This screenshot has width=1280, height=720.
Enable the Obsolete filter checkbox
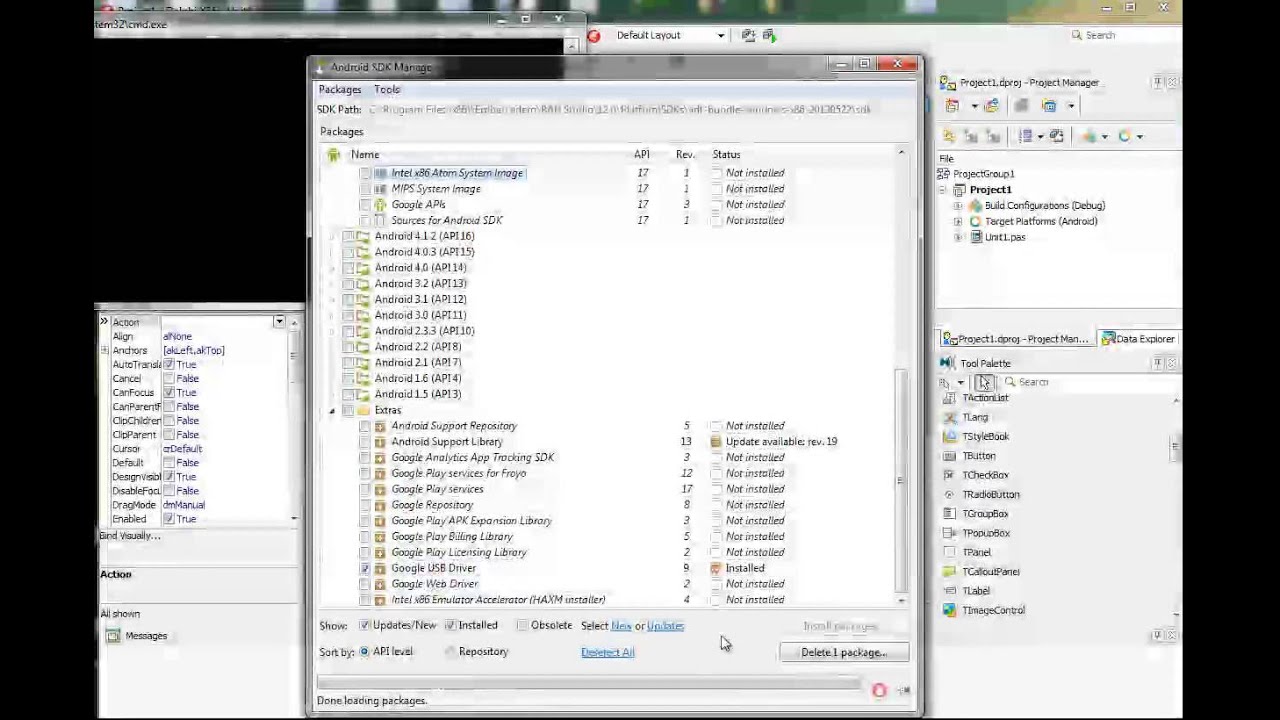click(522, 625)
